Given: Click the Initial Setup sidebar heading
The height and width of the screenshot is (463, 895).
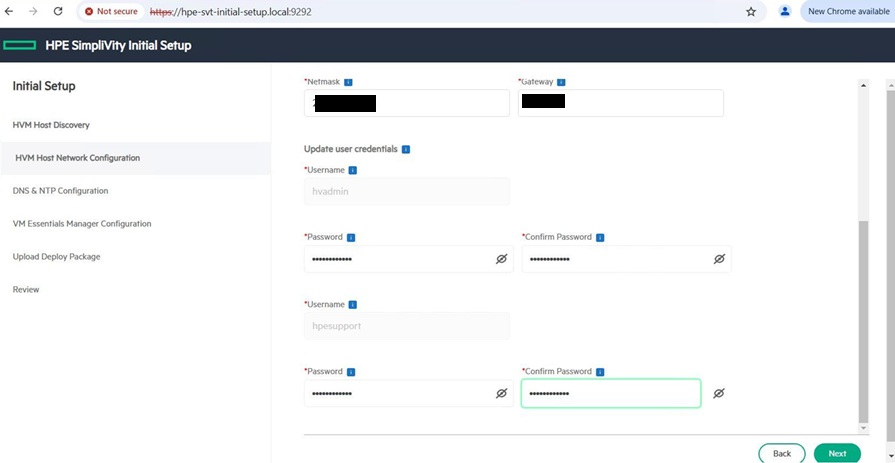Looking at the screenshot, I should pos(44,86).
